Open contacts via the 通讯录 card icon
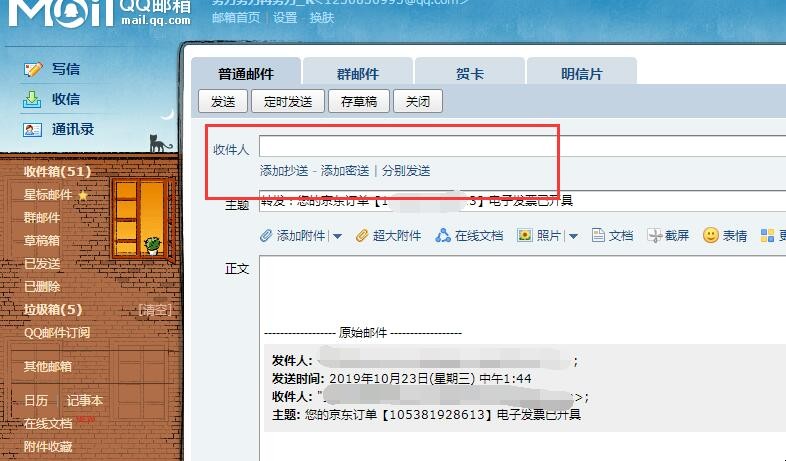The image size is (786, 461). (x=33, y=129)
